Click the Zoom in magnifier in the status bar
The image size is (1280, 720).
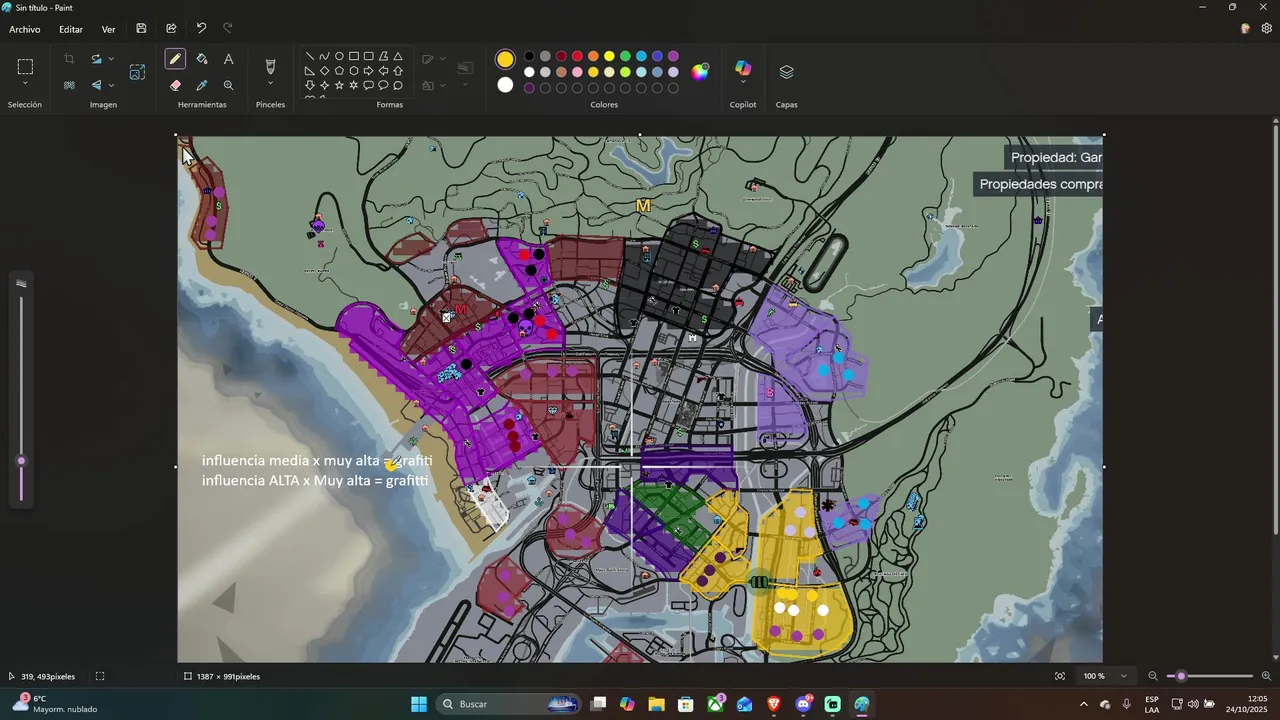tap(1266, 676)
